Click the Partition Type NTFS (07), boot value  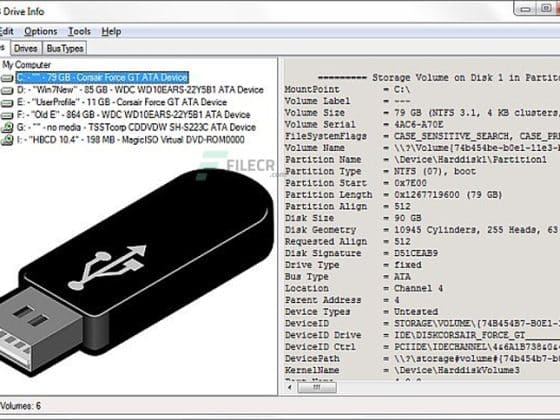[435, 171]
